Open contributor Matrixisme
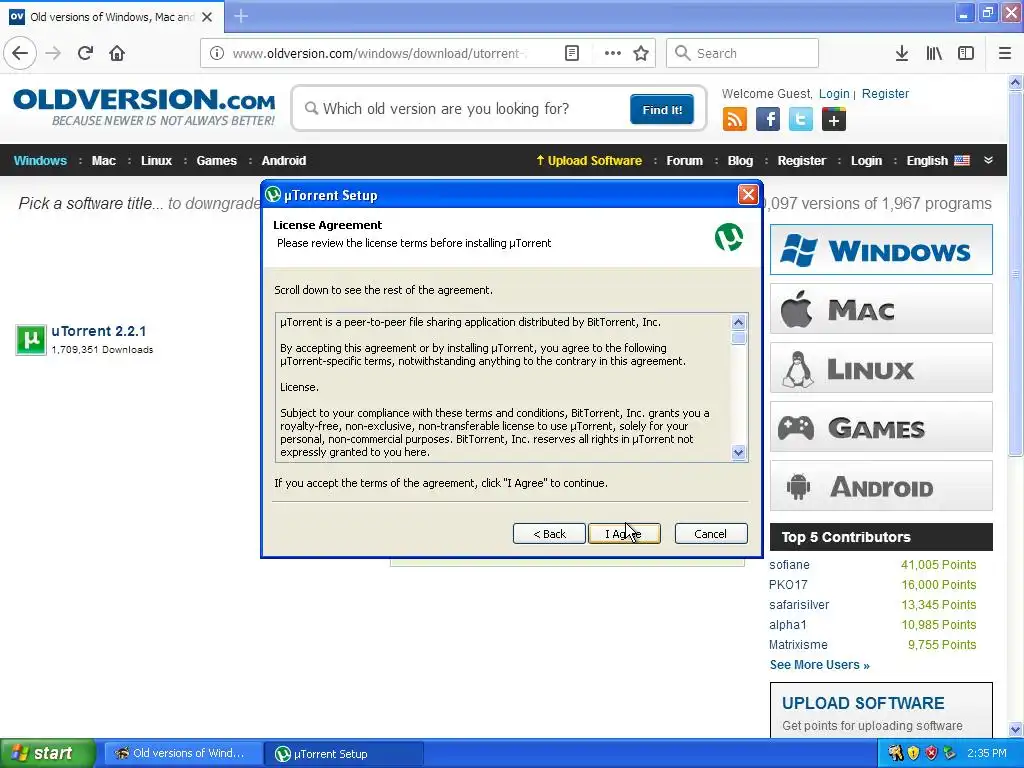1024x768 pixels. (x=798, y=645)
